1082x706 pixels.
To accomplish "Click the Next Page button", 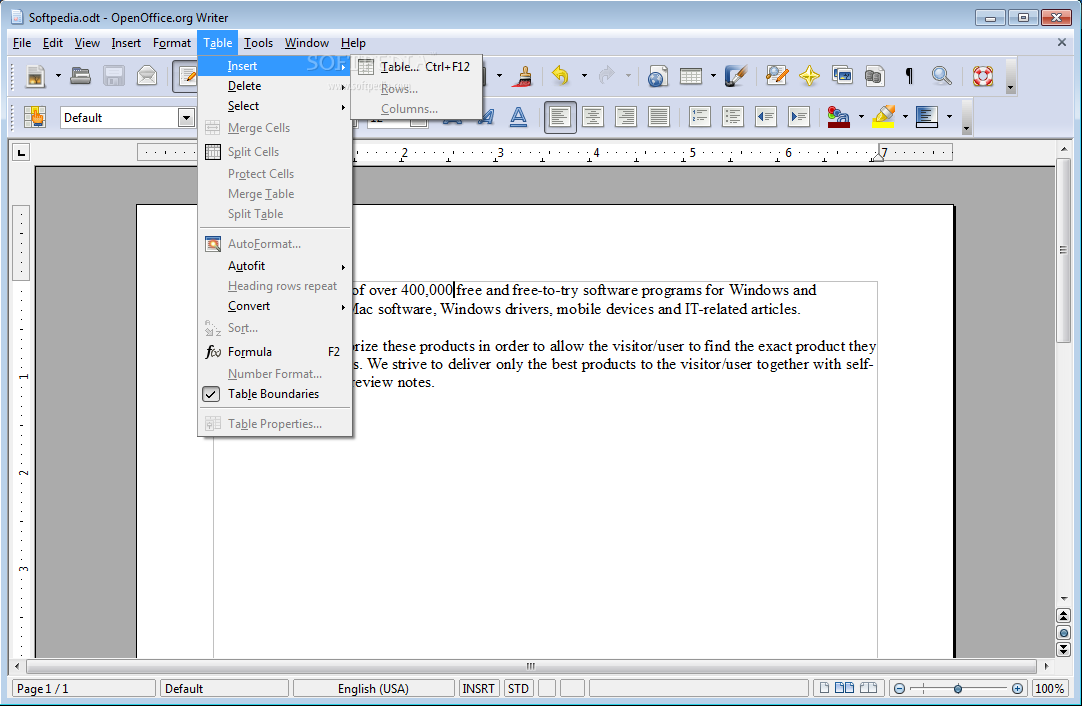I will (x=1063, y=649).
